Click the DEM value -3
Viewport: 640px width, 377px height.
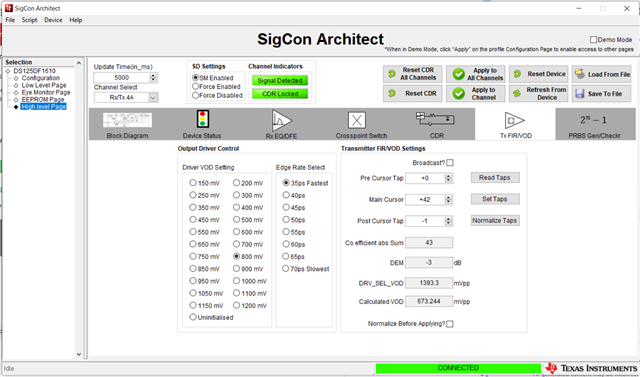point(429,263)
